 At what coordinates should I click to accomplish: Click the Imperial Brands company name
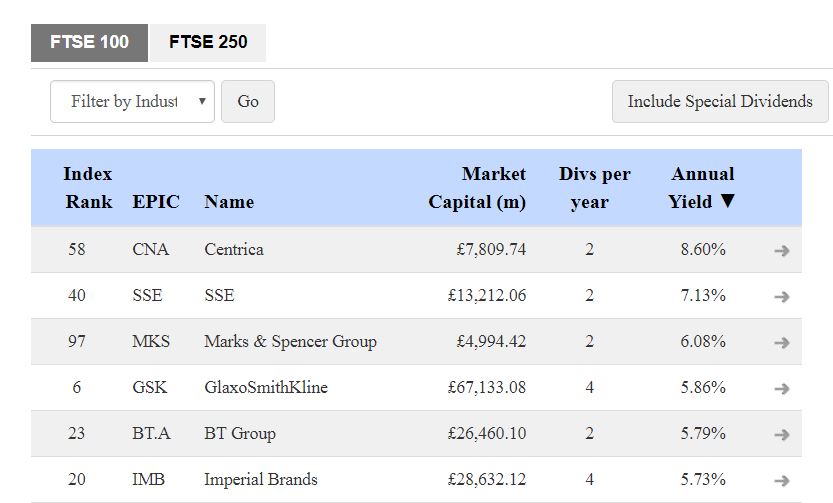click(260, 480)
